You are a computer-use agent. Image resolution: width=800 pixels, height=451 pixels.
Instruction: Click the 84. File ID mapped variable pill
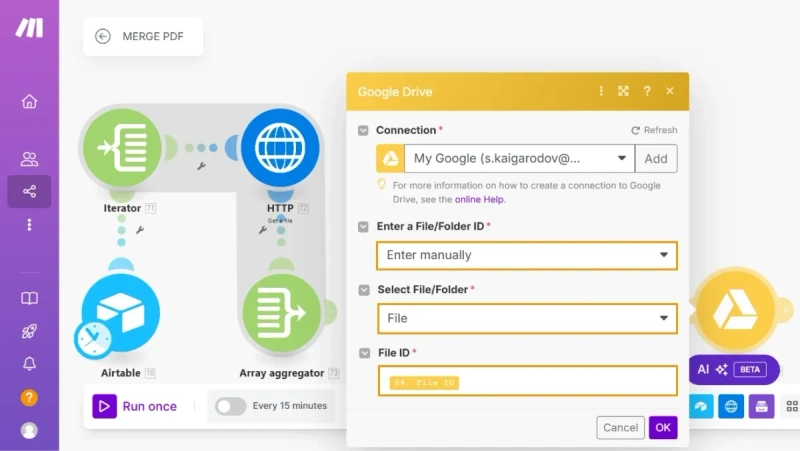tap(424, 383)
